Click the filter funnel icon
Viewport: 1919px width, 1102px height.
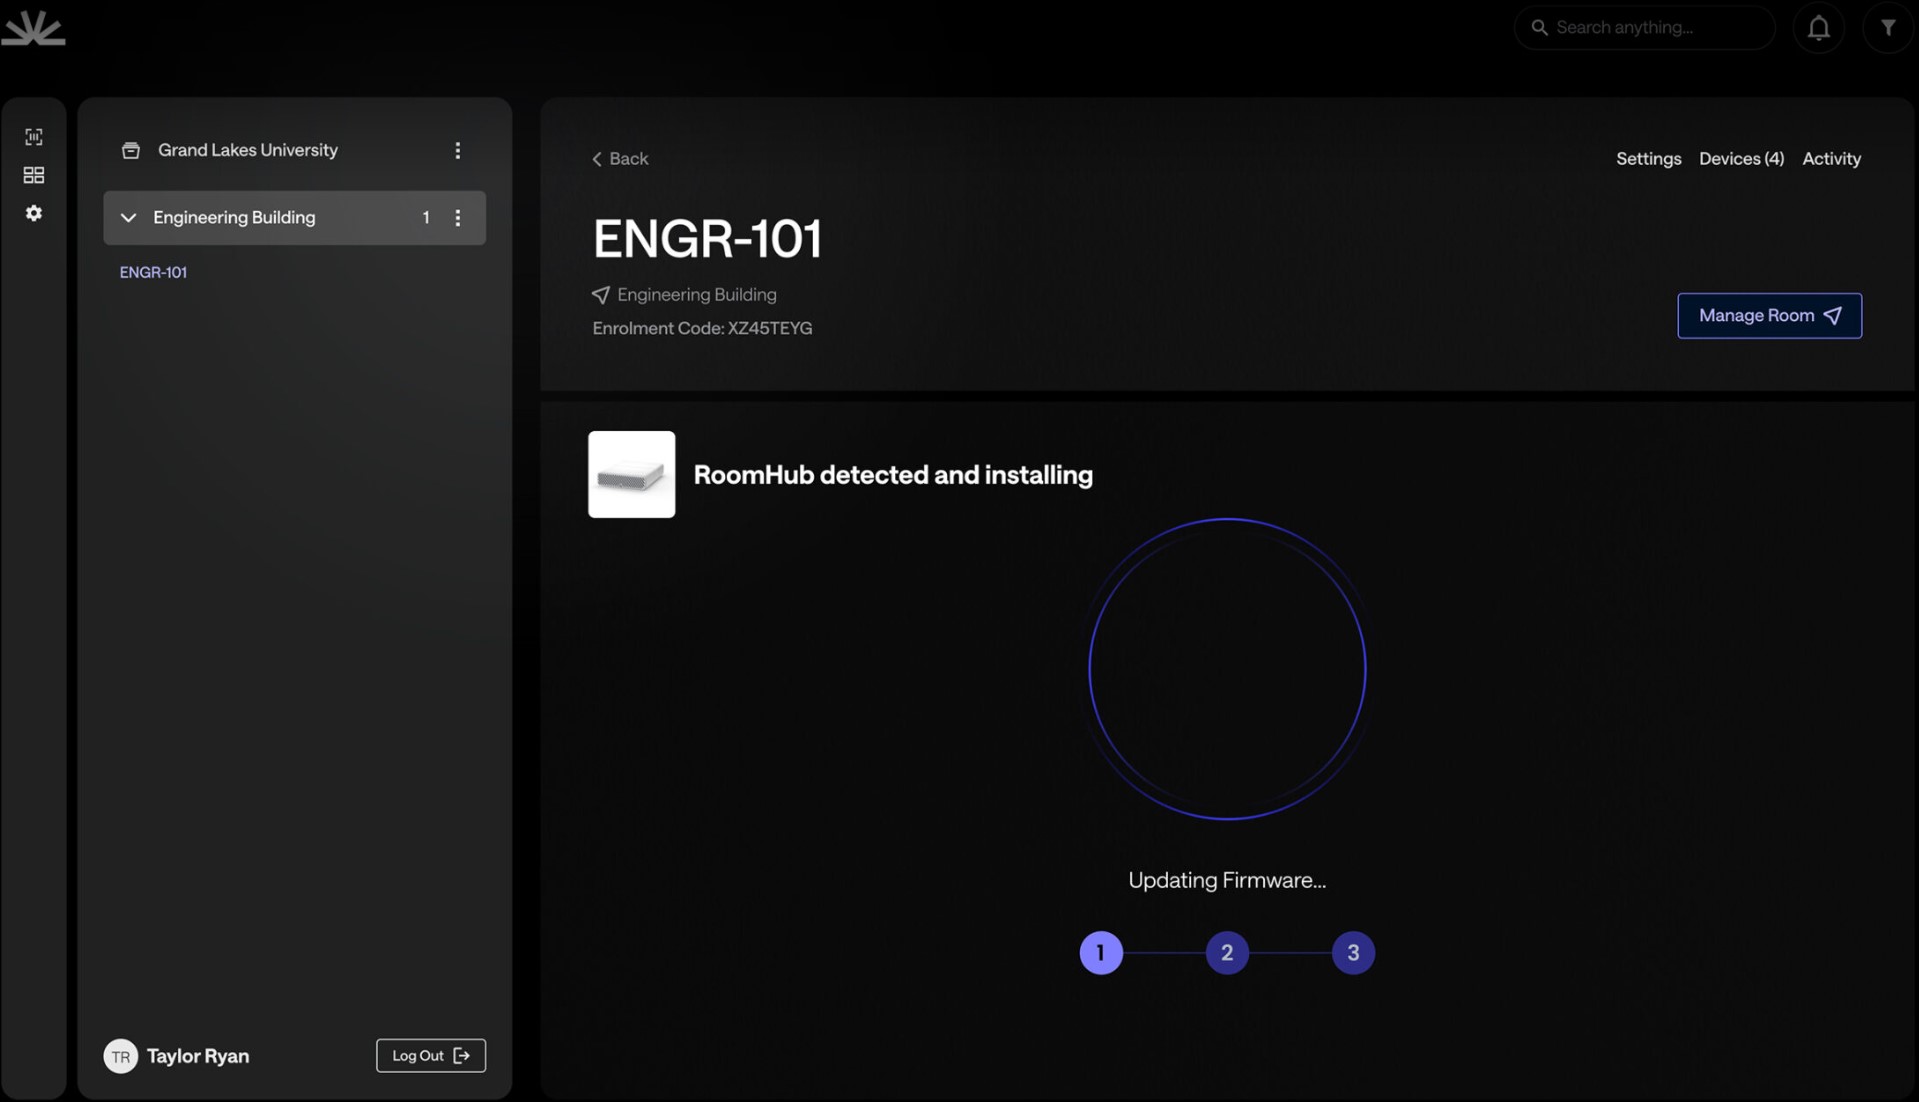click(1887, 28)
